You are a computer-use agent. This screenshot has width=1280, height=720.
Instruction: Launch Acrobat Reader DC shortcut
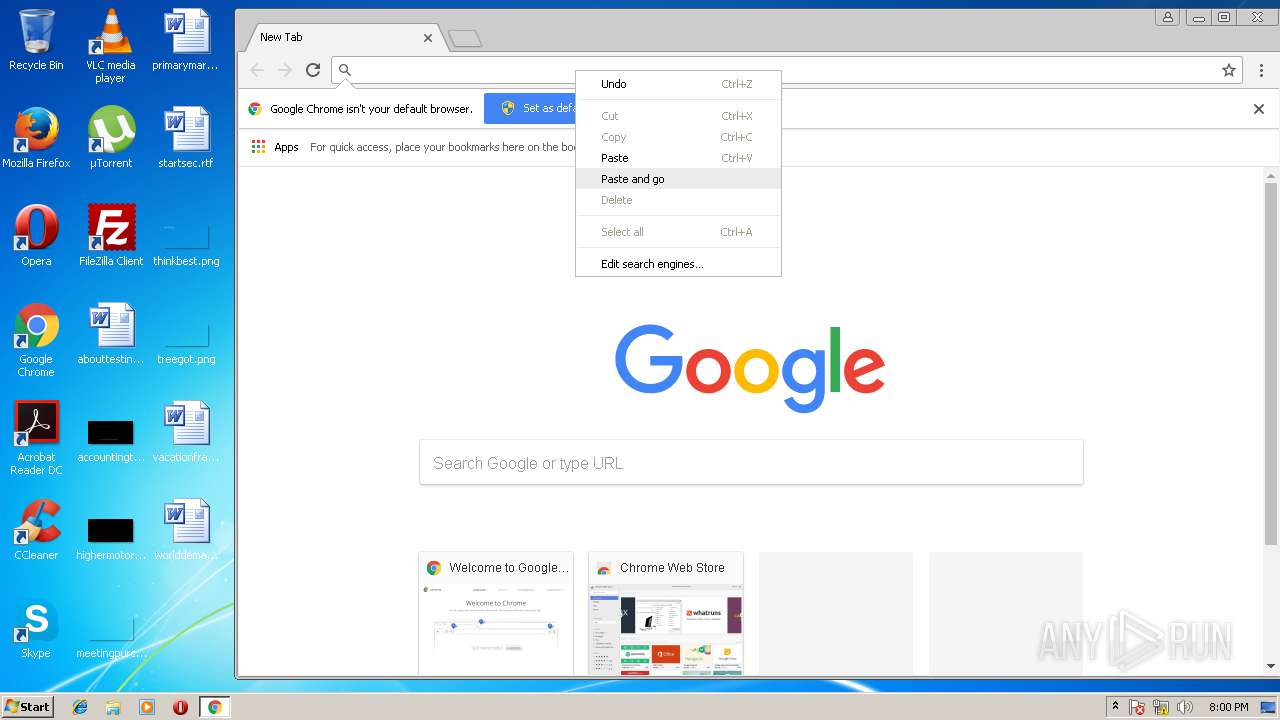click(x=36, y=438)
